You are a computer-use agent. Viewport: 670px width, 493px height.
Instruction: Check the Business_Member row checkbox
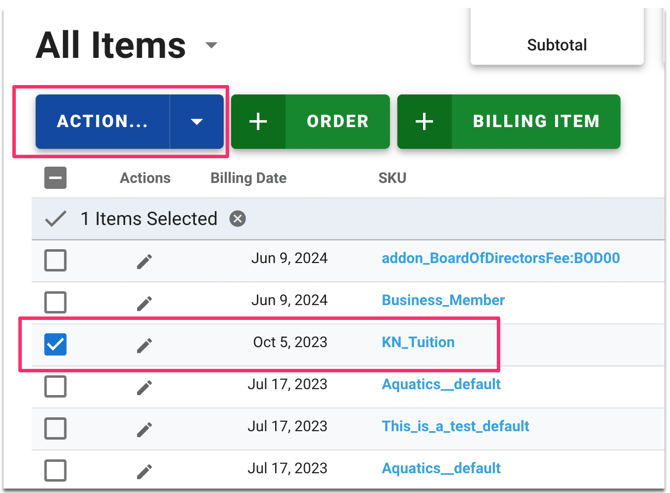point(56,302)
